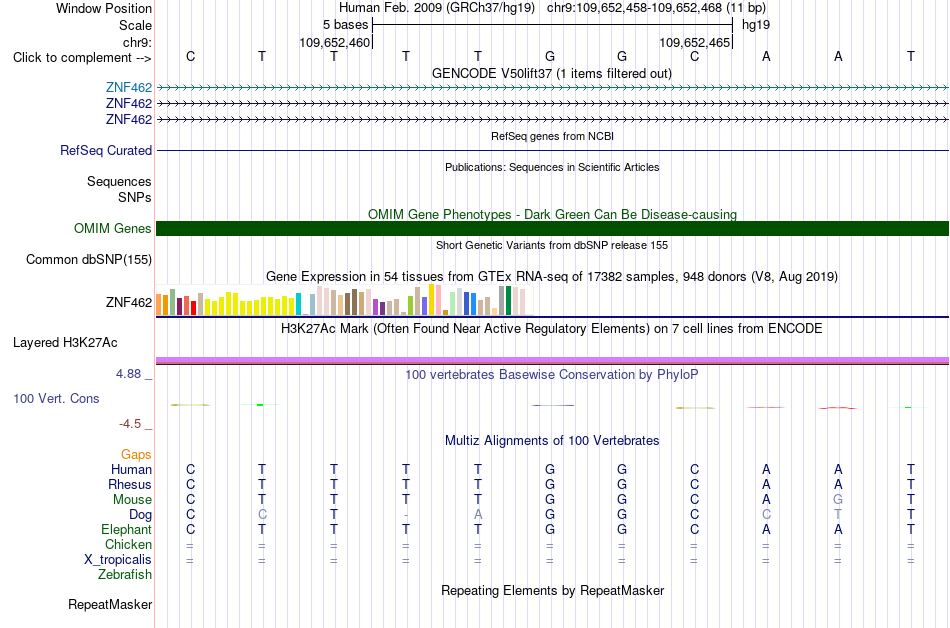Click the purple H3K27Ac signal bar
This screenshot has width=950, height=628.
[552, 360]
